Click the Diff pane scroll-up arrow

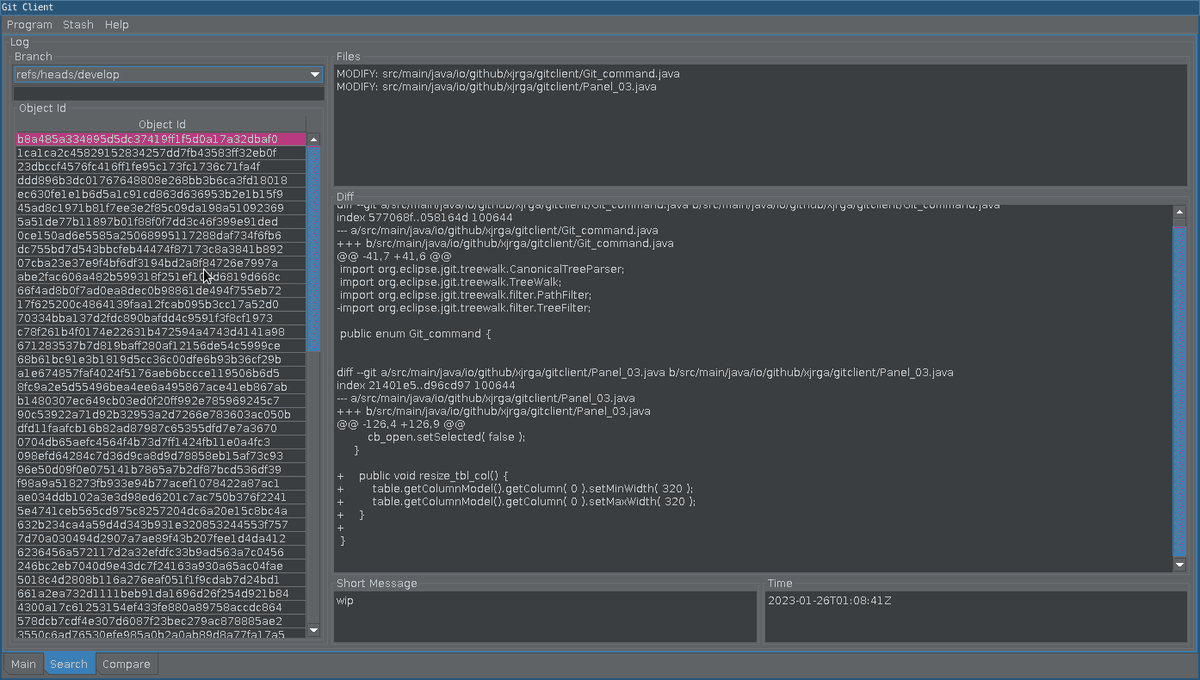tap(1179, 212)
